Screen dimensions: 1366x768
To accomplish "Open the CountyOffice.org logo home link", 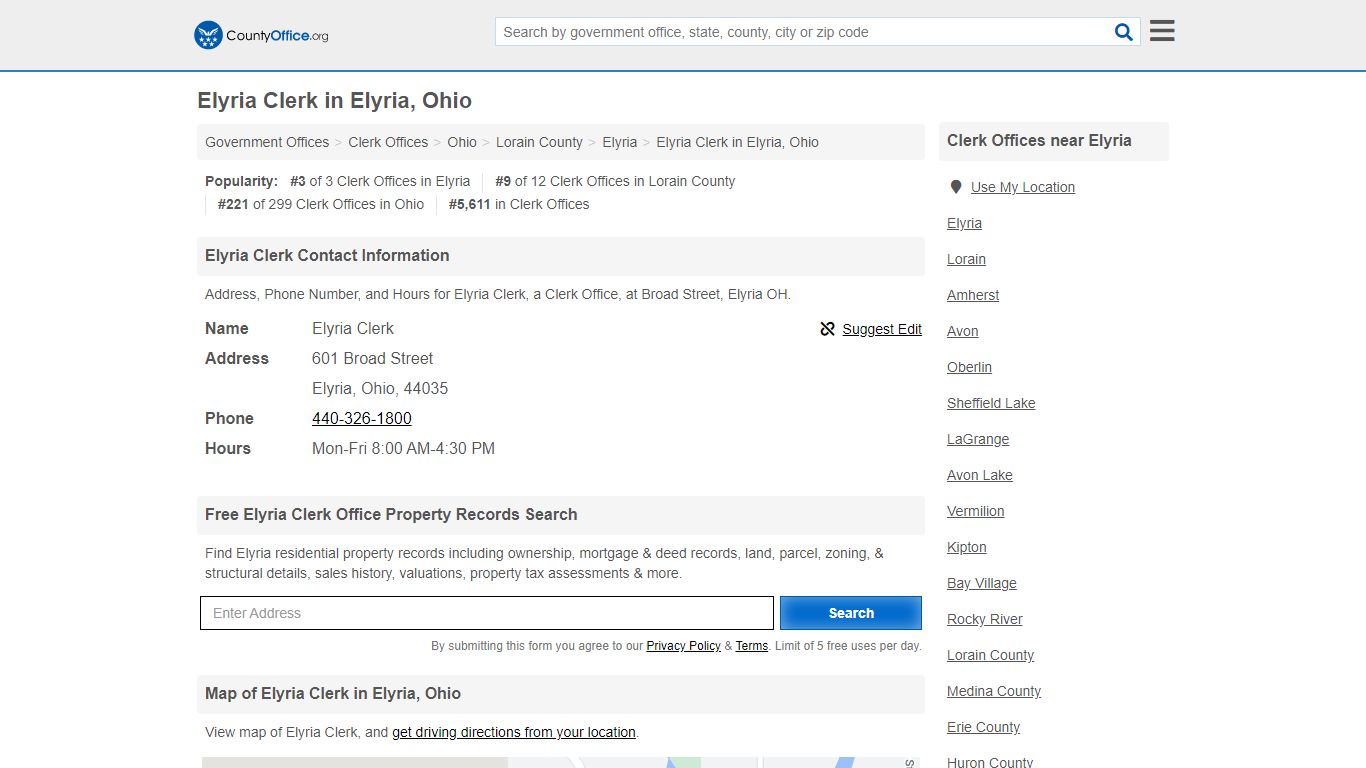I will pos(261,35).
